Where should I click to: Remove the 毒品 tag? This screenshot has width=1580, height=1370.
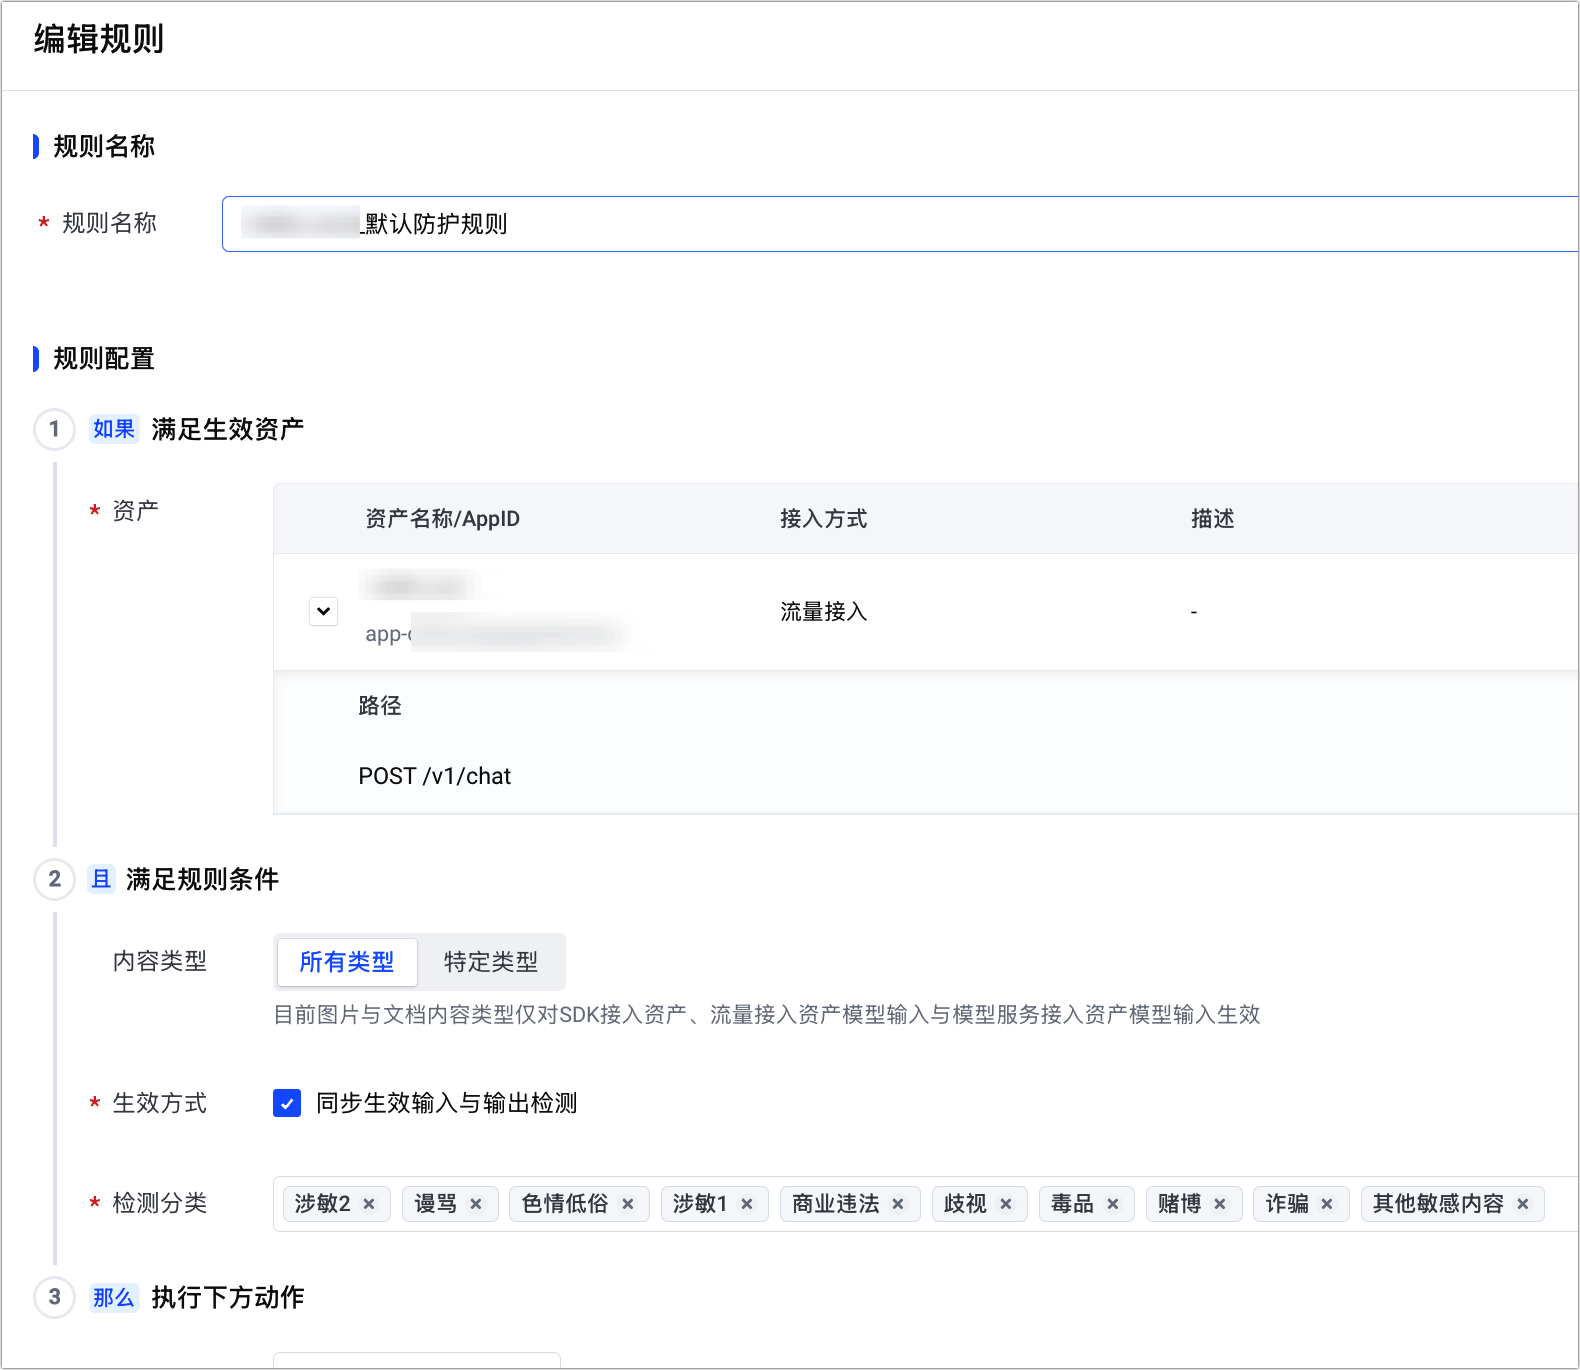pyautogui.click(x=1113, y=1204)
